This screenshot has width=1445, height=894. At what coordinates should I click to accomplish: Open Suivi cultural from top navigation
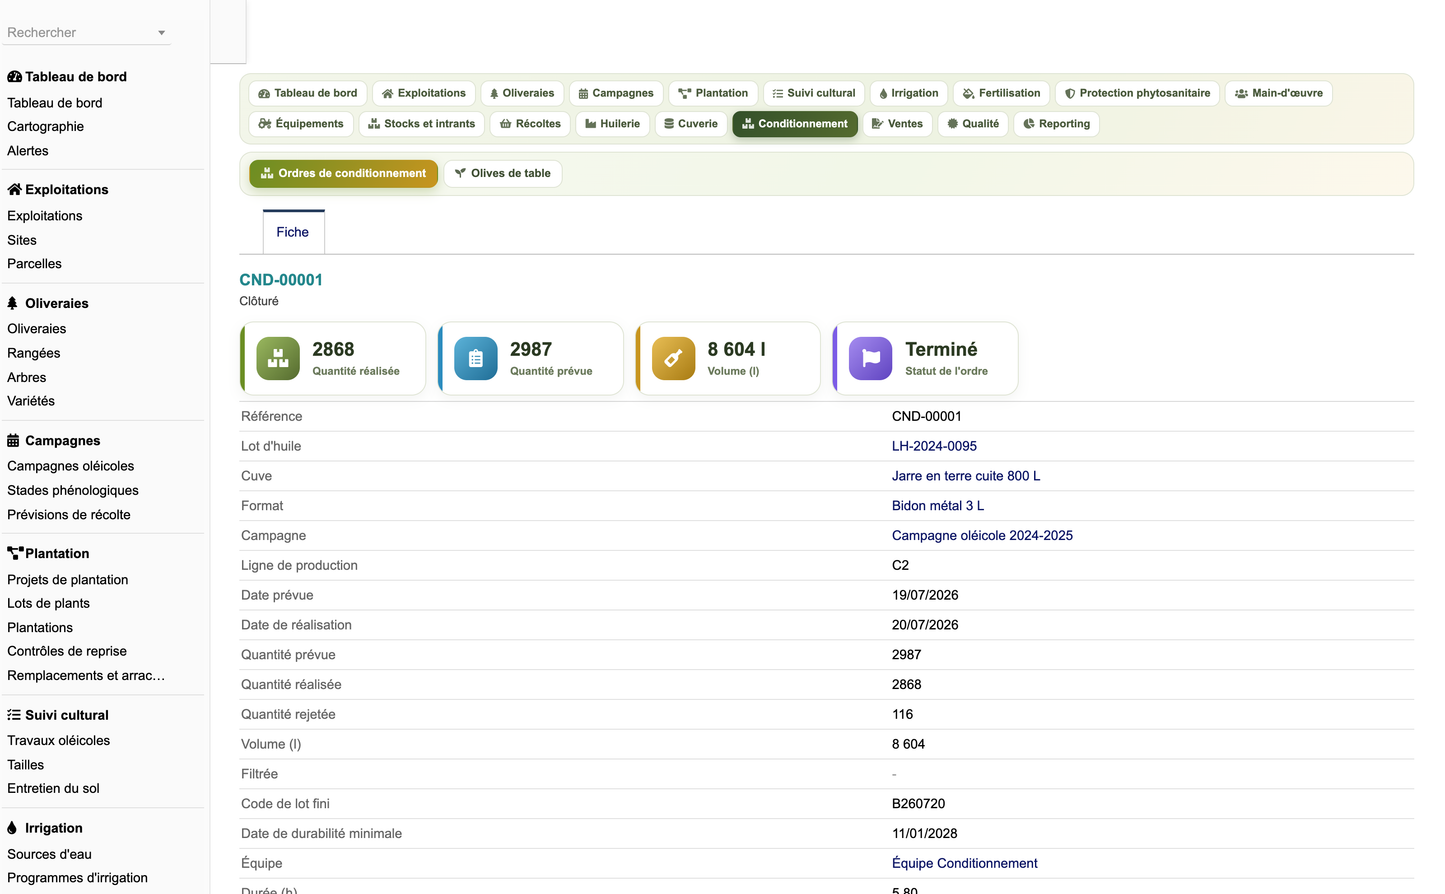tap(814, 93)
